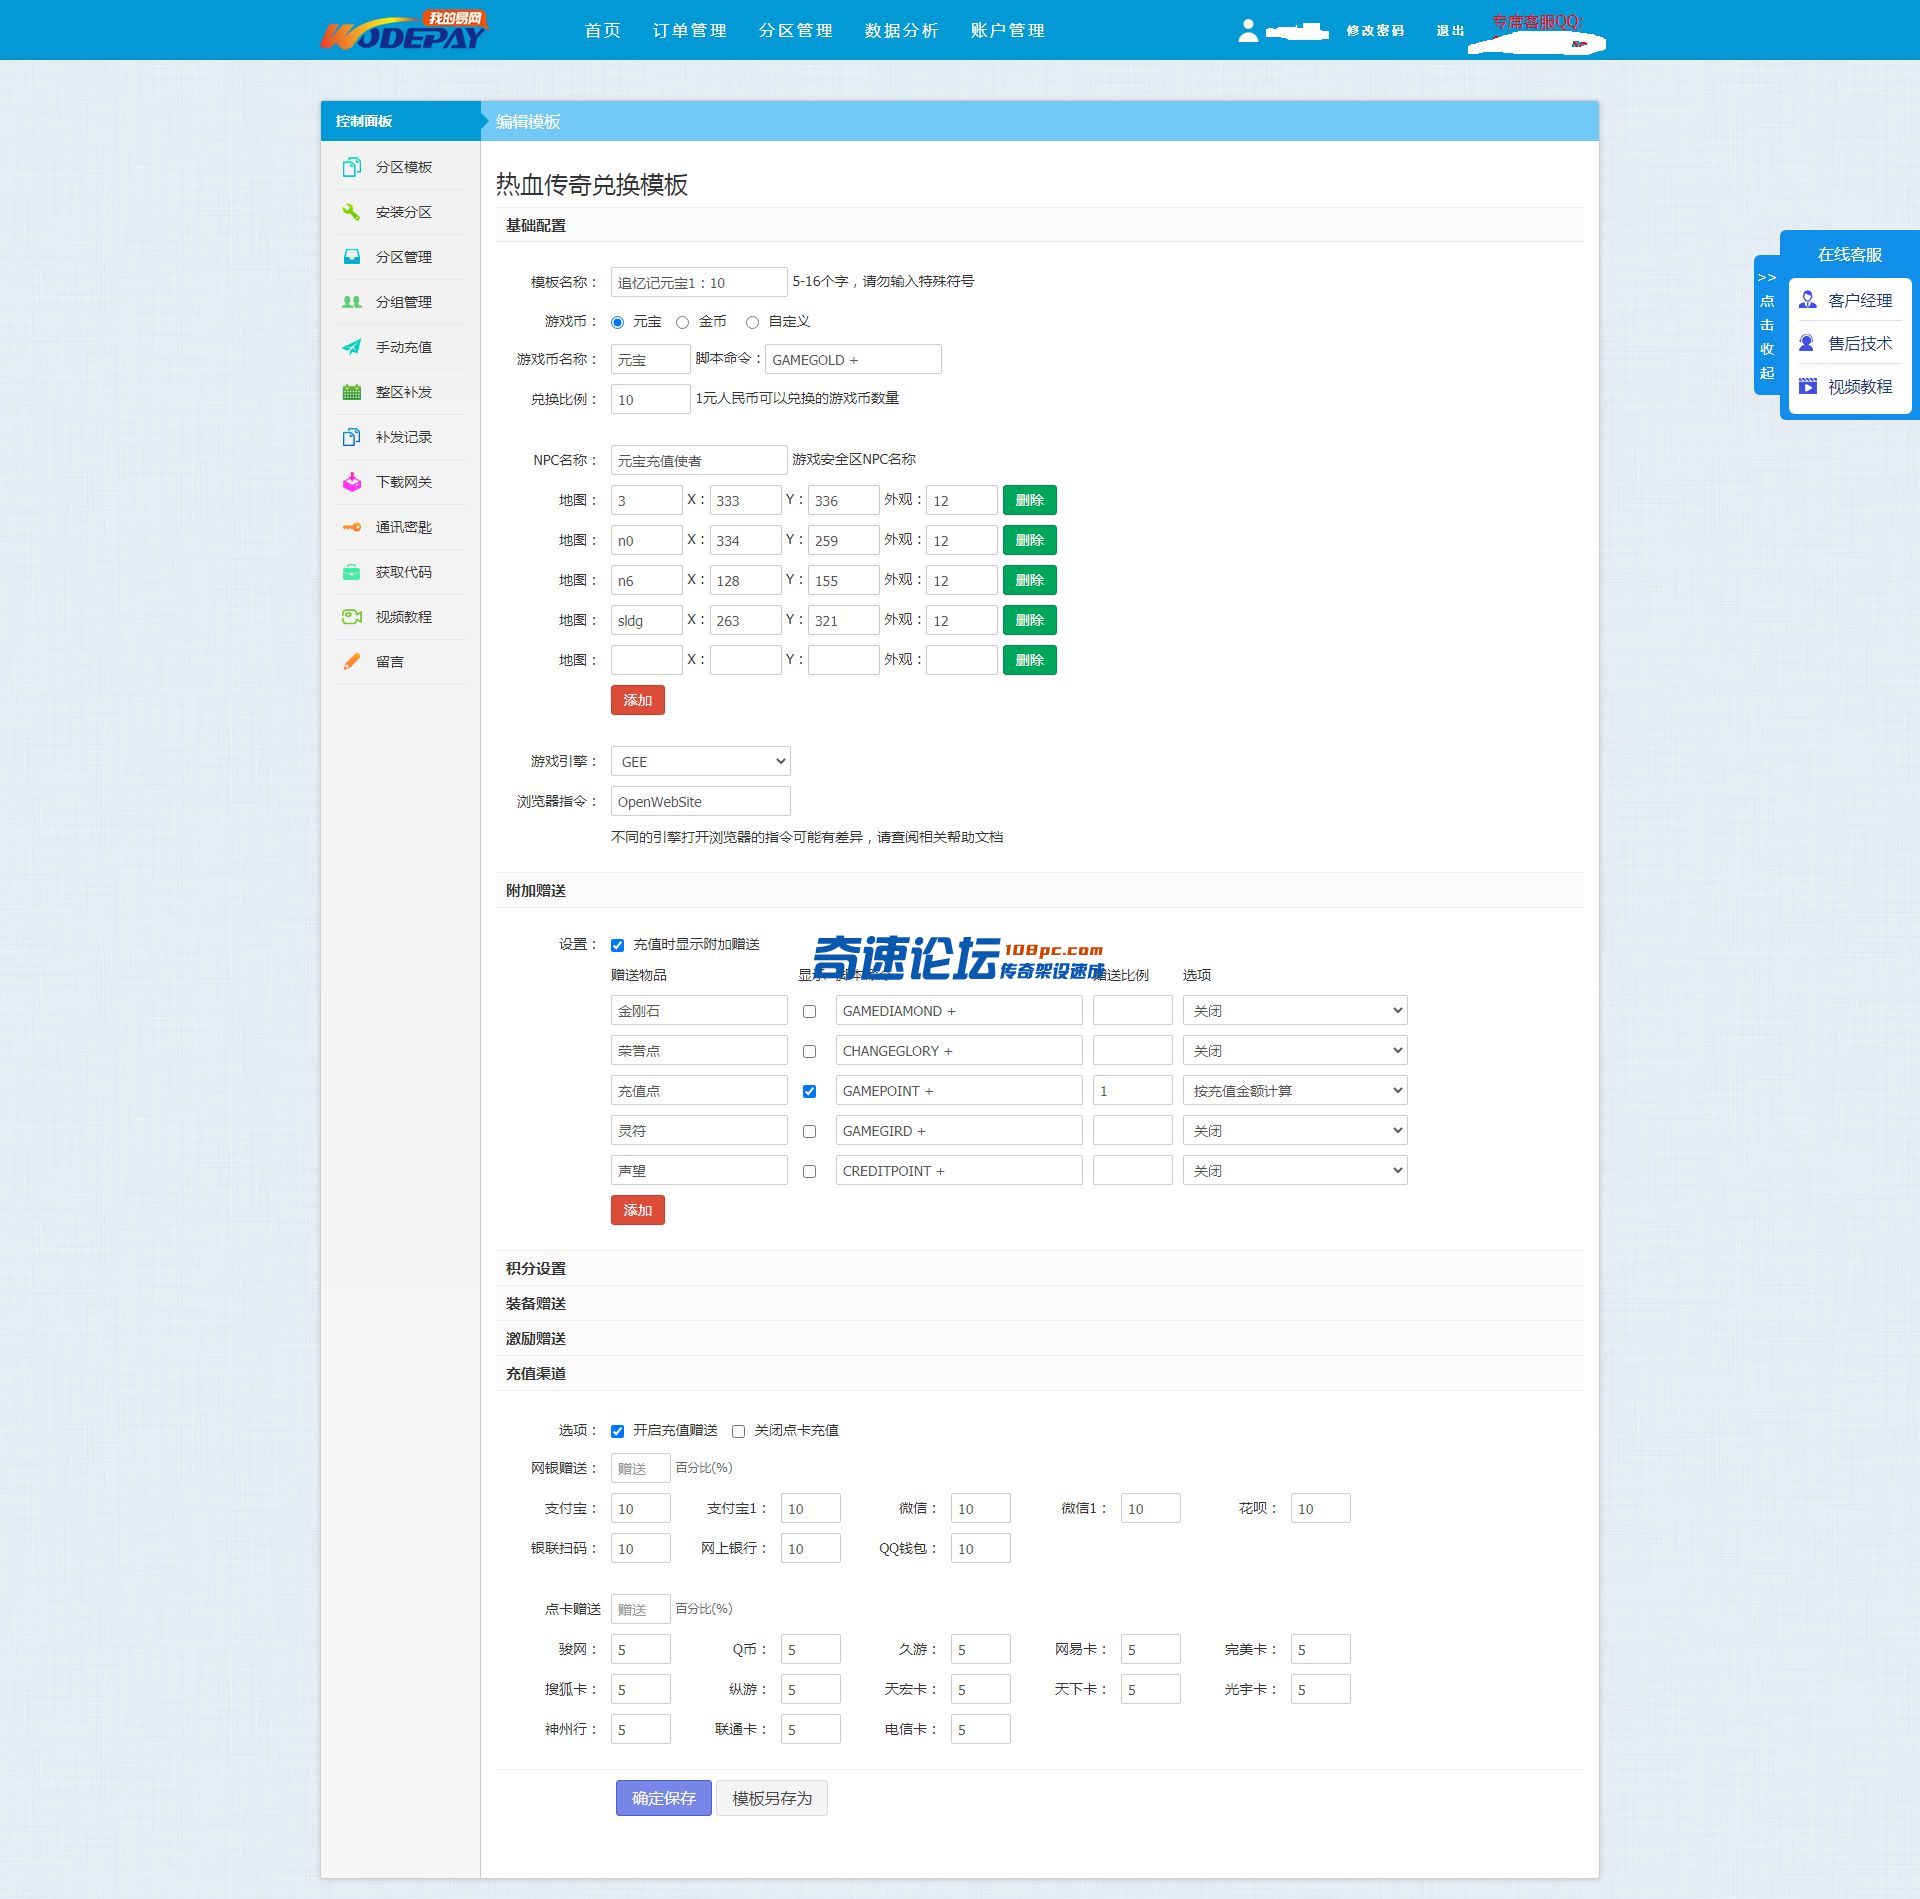Open 首页 in top navigation

point(603,30)
